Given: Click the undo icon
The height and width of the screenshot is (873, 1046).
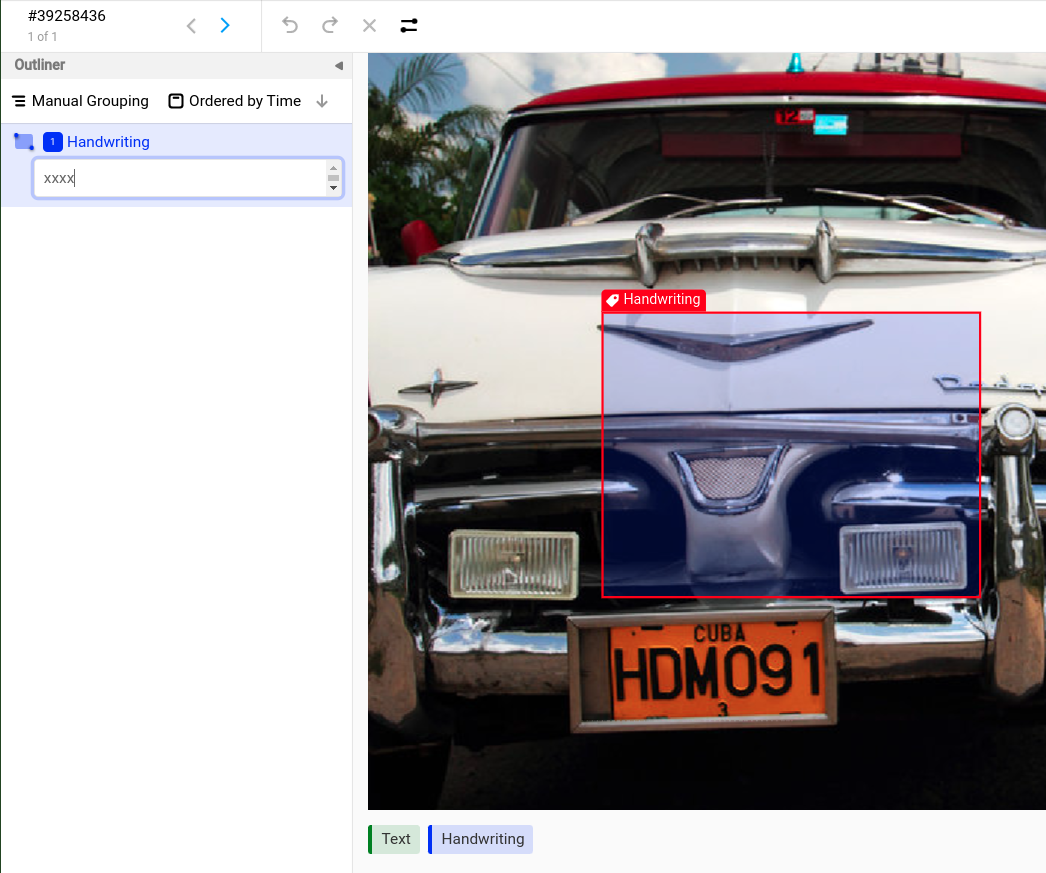Looking at the screenshot, I should pos(290,26).
